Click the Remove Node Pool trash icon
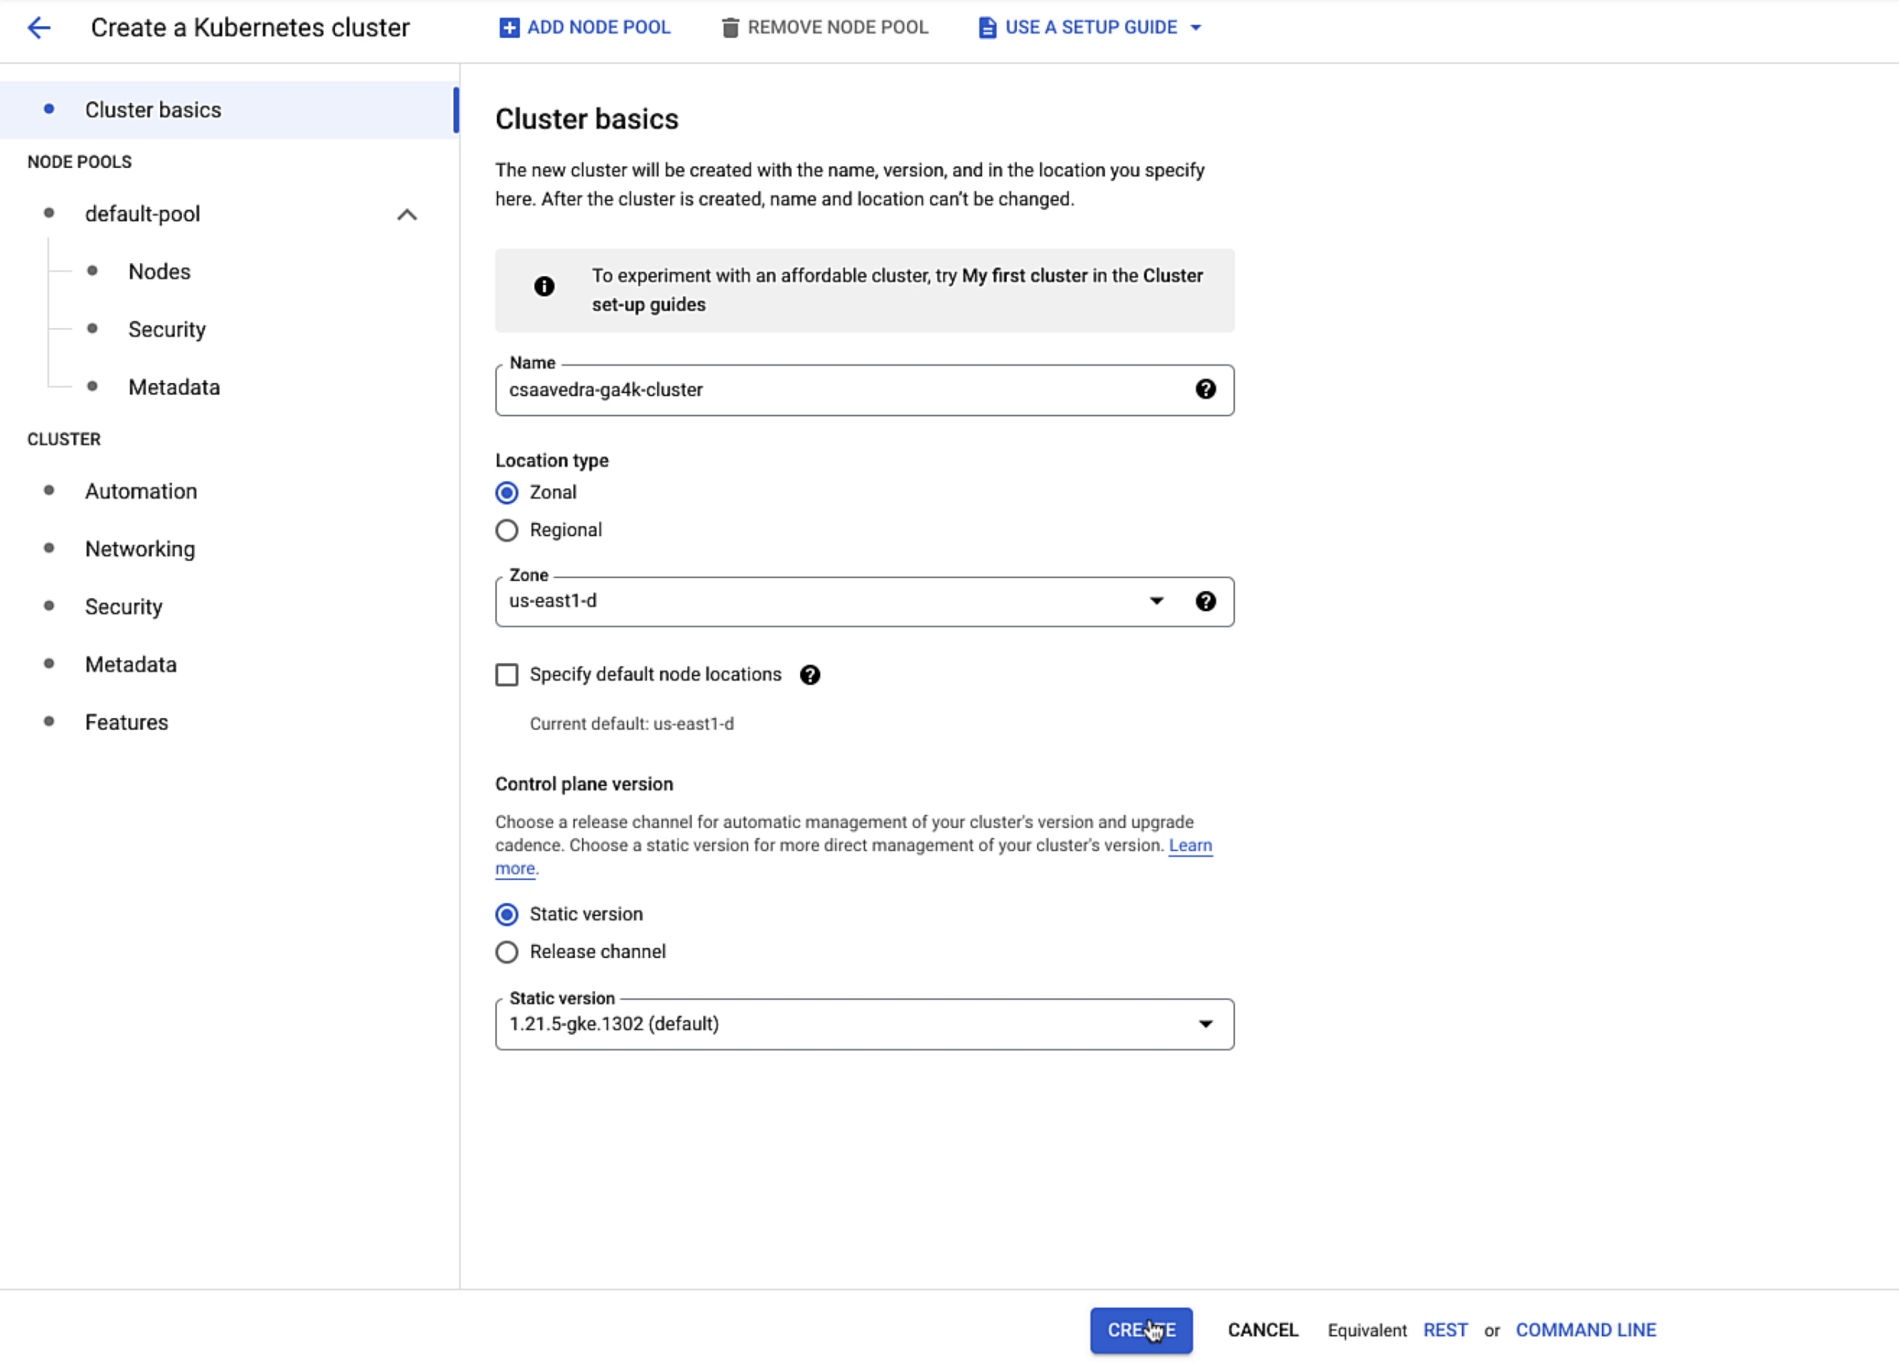Screen dimensions: 1899x1365 [729, 26]
